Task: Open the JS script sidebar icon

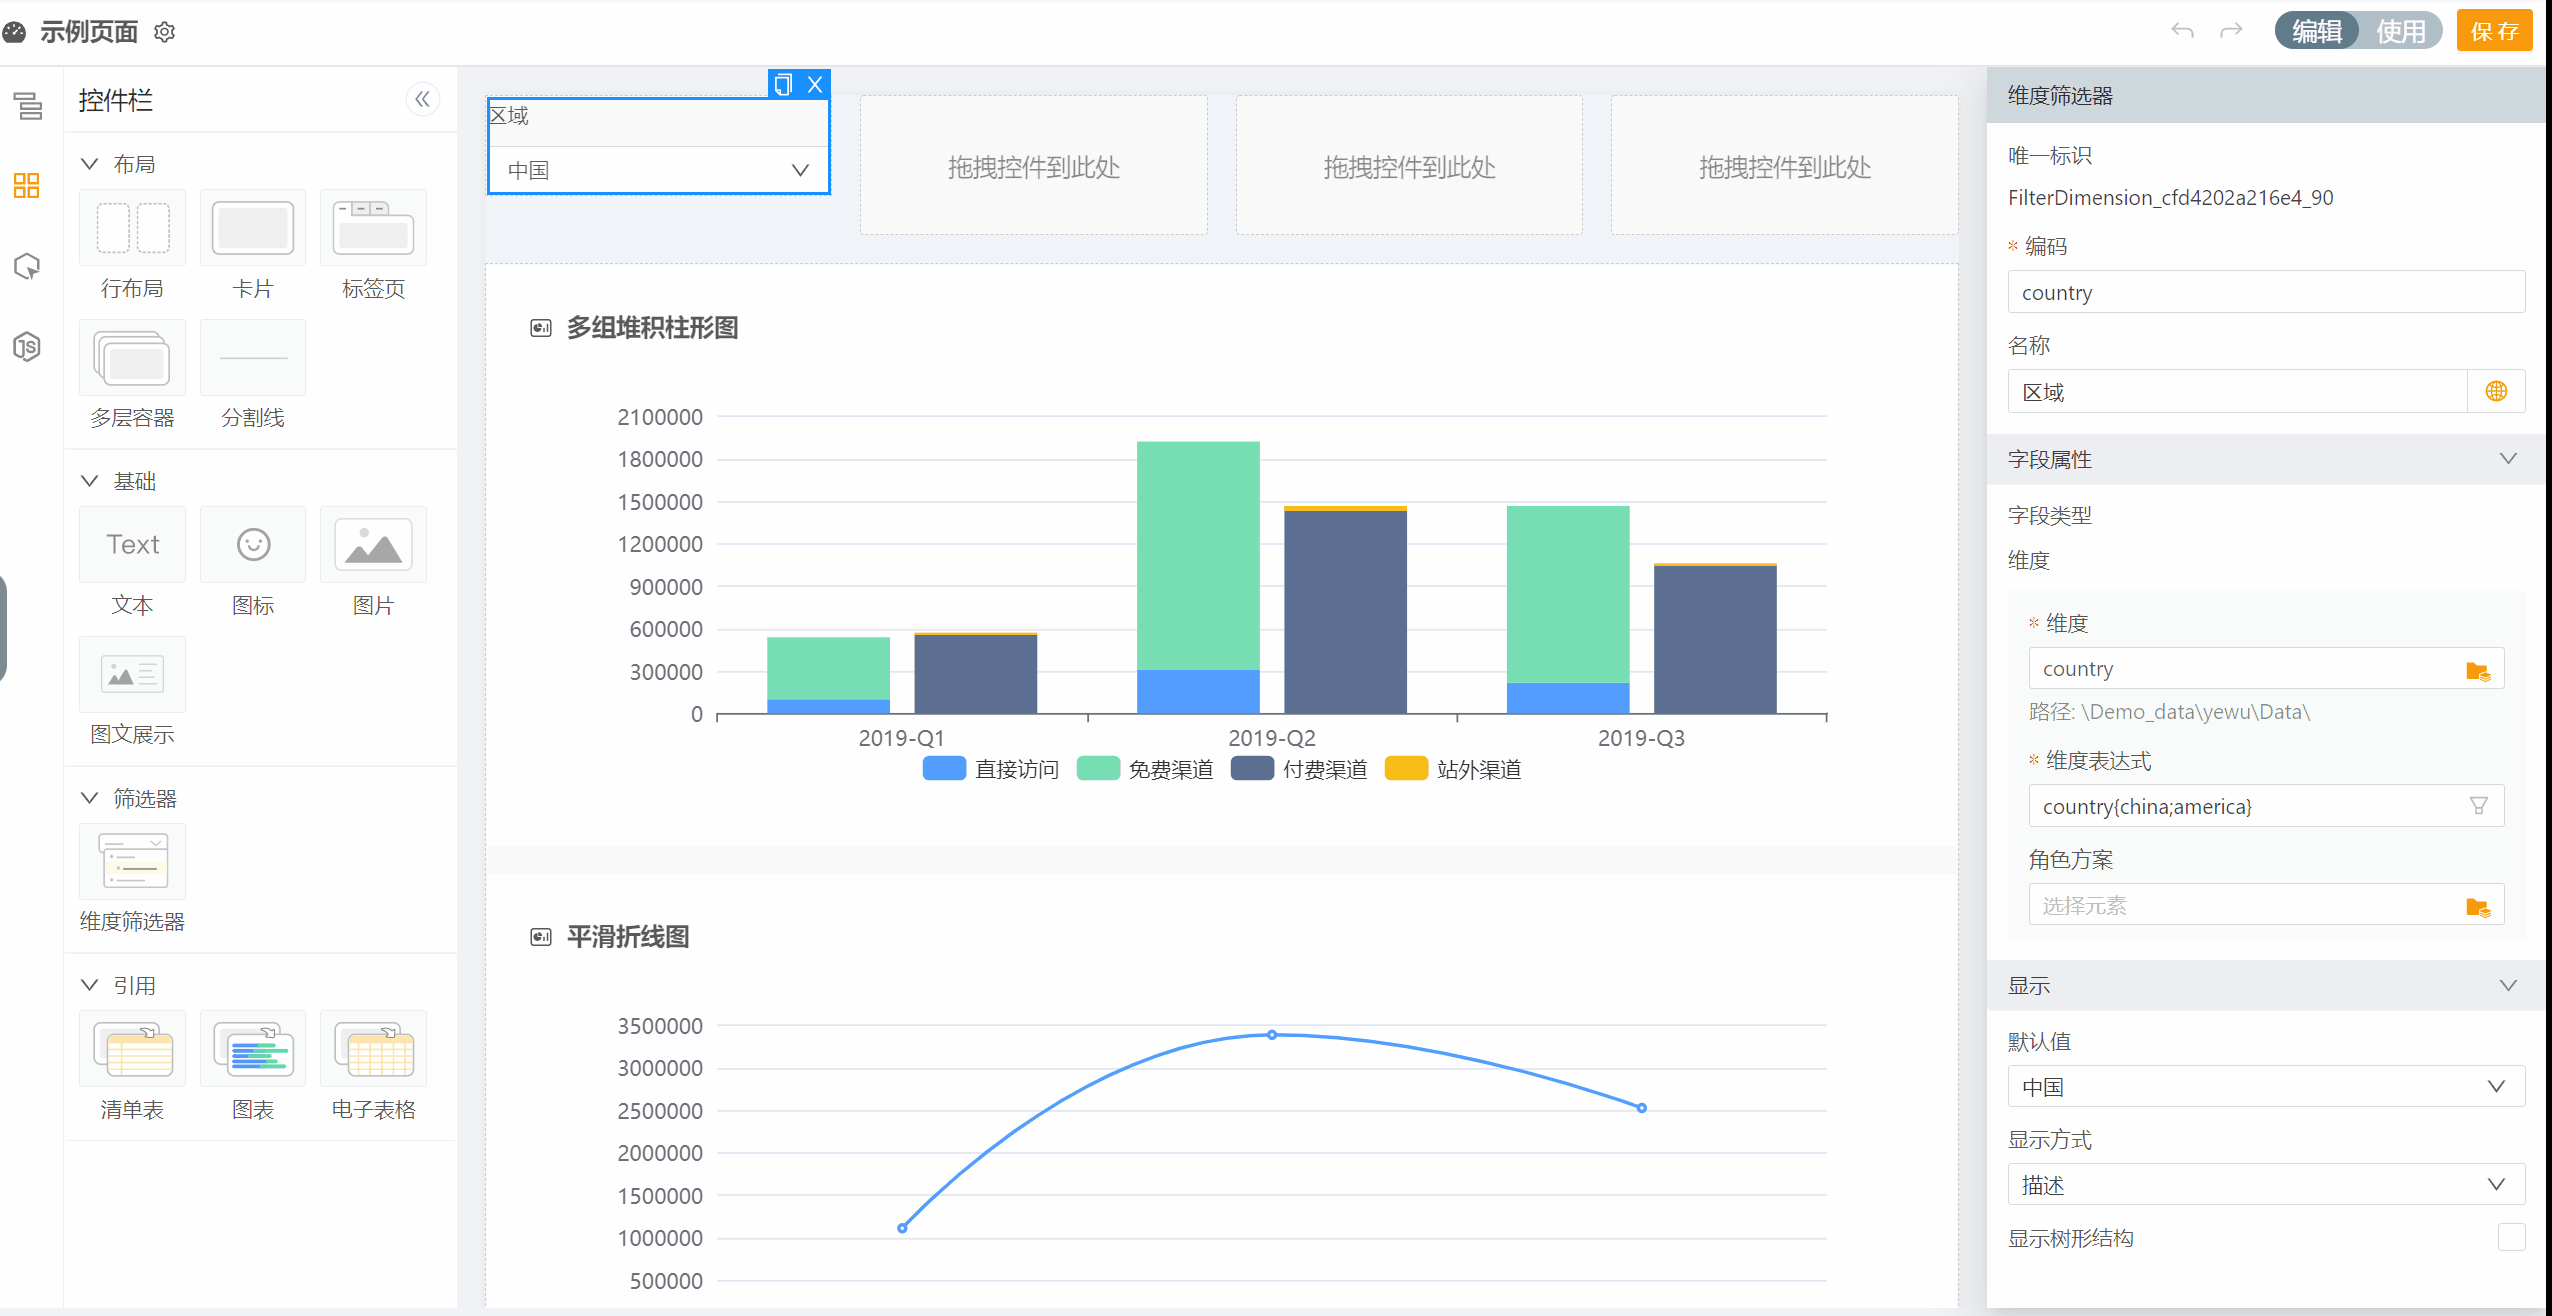Action: point(27,347)
